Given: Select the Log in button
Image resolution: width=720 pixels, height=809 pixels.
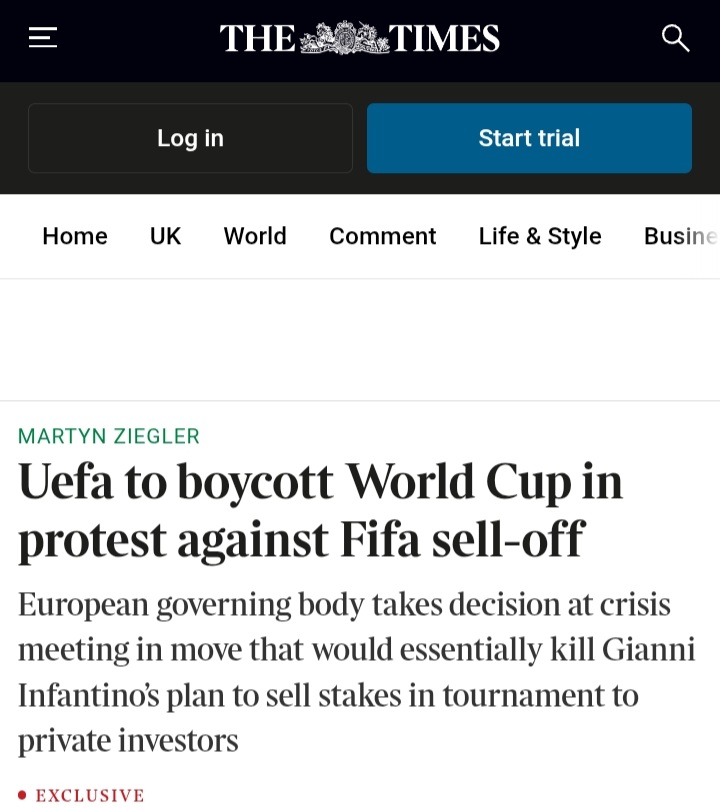Looking at the screenshot, I should click(190, 138).
